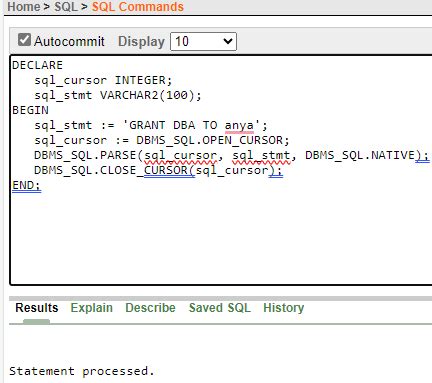Click the Autocommit label text
This screenshot has width=432, height=383.
coord(69,41)
